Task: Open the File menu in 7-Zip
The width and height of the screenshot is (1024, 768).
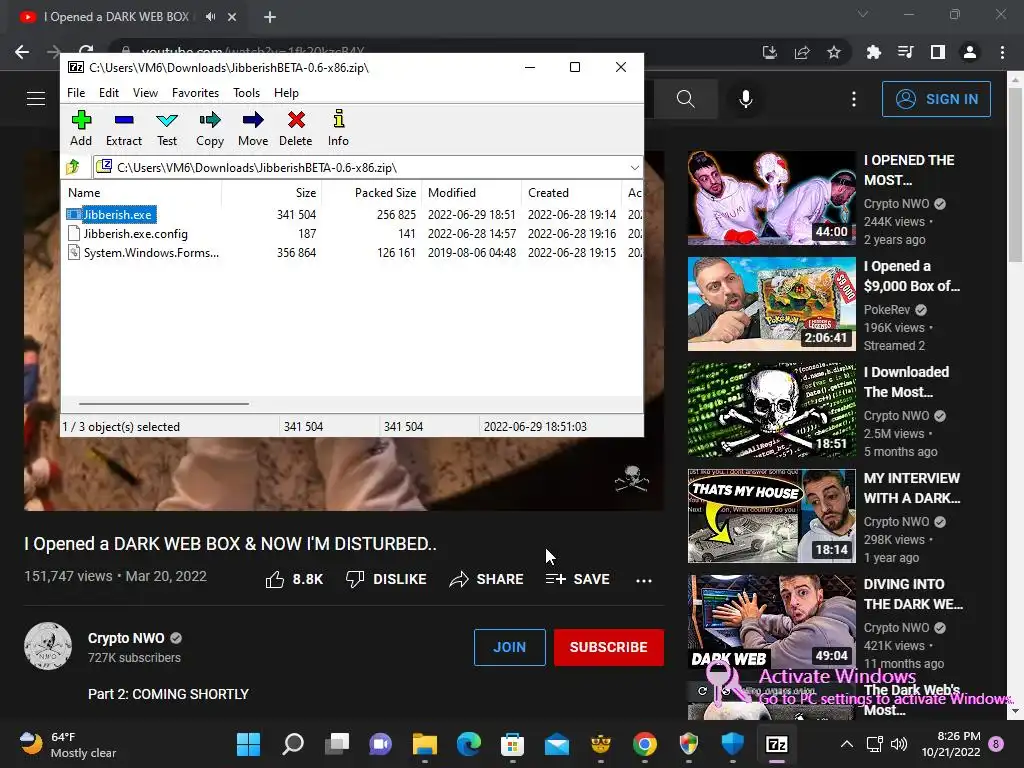Action: (76, 93)
